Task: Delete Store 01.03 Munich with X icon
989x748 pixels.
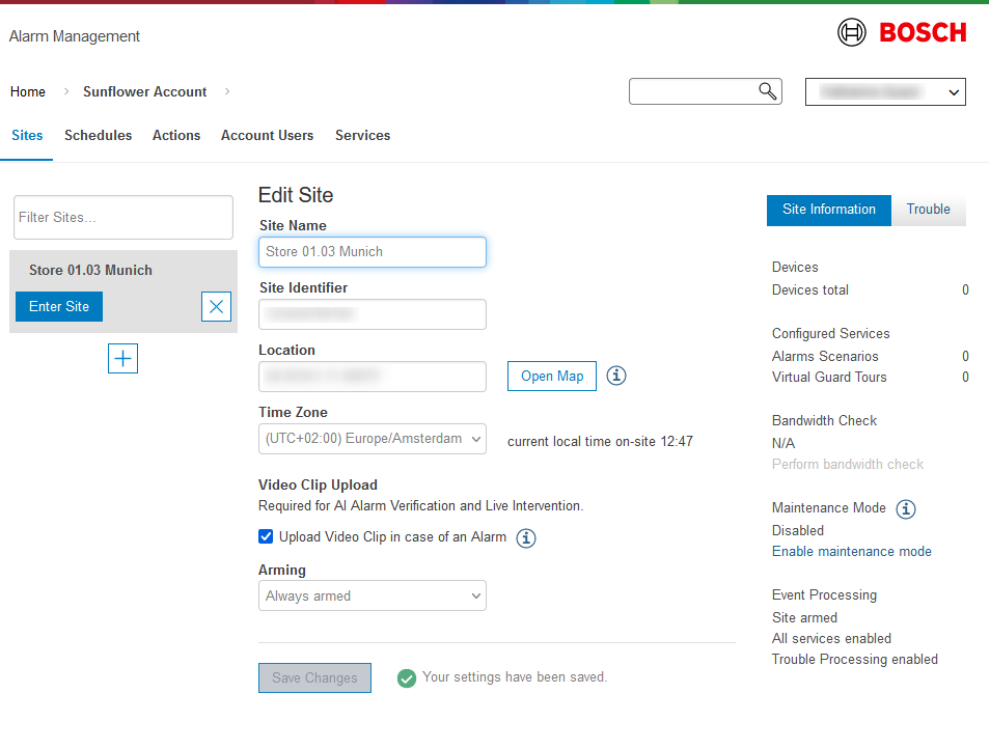Action: coord(216,307)
